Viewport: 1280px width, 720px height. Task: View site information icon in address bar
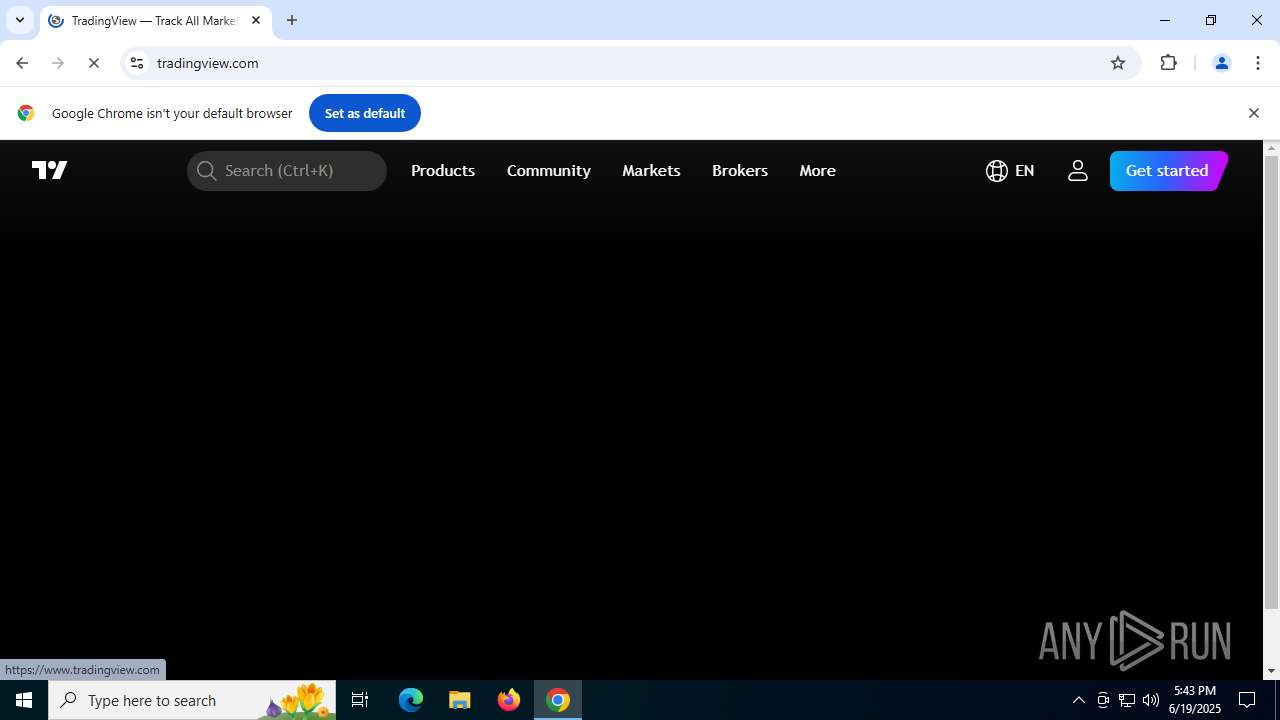[137, 63]
